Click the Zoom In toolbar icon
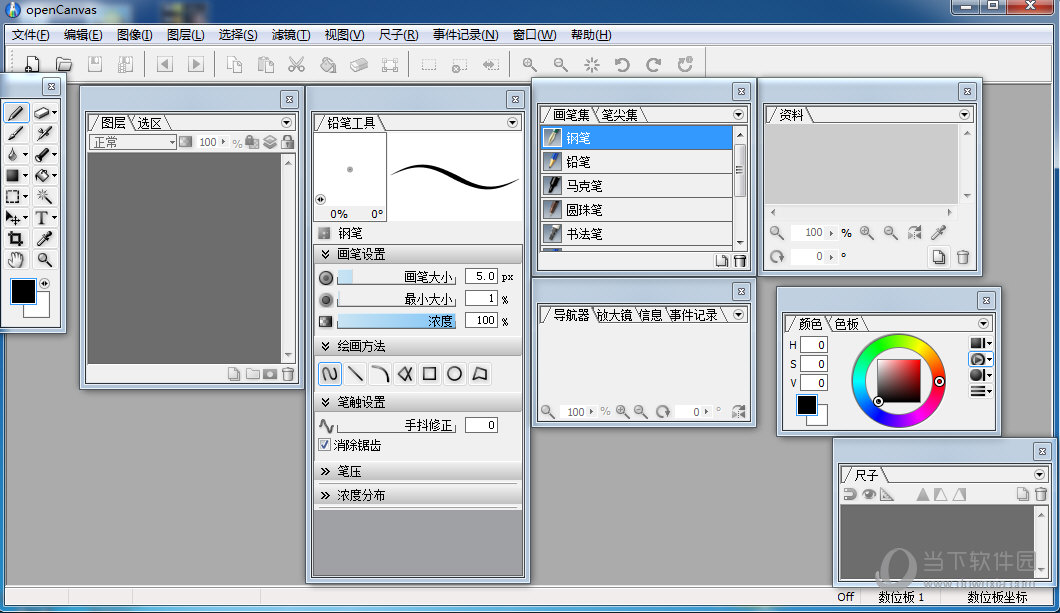The width and height of the screenshot is (1060, 613). (x=529, y=64)
